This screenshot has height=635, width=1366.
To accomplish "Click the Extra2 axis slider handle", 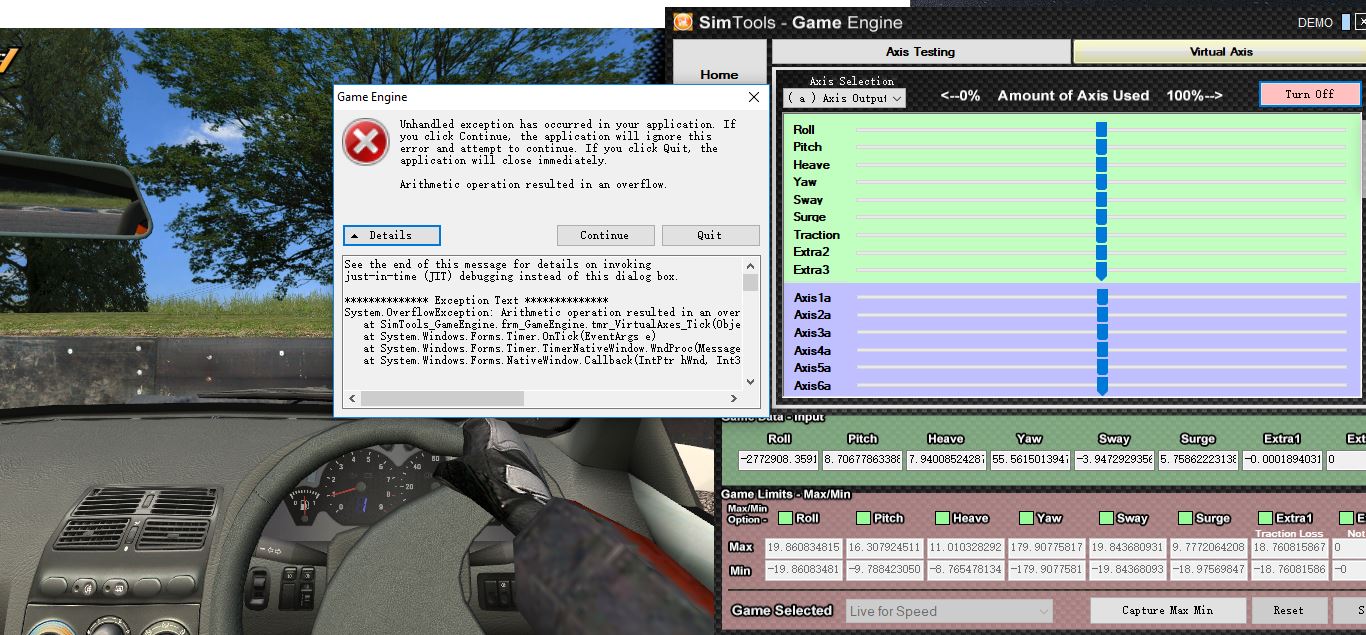I will click(x=1101, y=252).
